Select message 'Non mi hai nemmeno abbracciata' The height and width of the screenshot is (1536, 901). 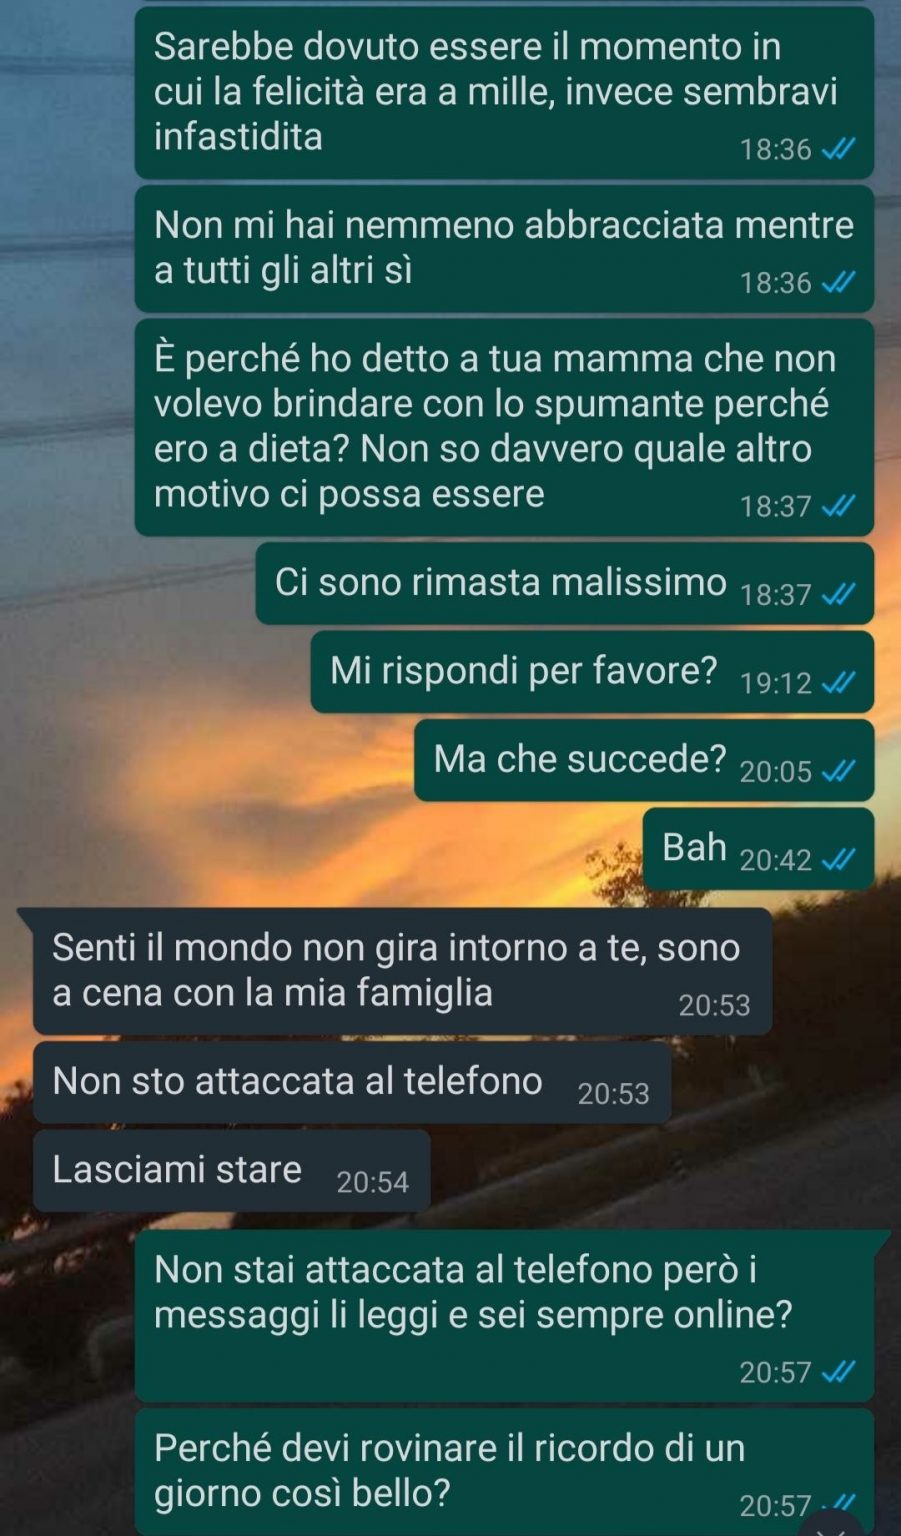[x=504, y=249]
